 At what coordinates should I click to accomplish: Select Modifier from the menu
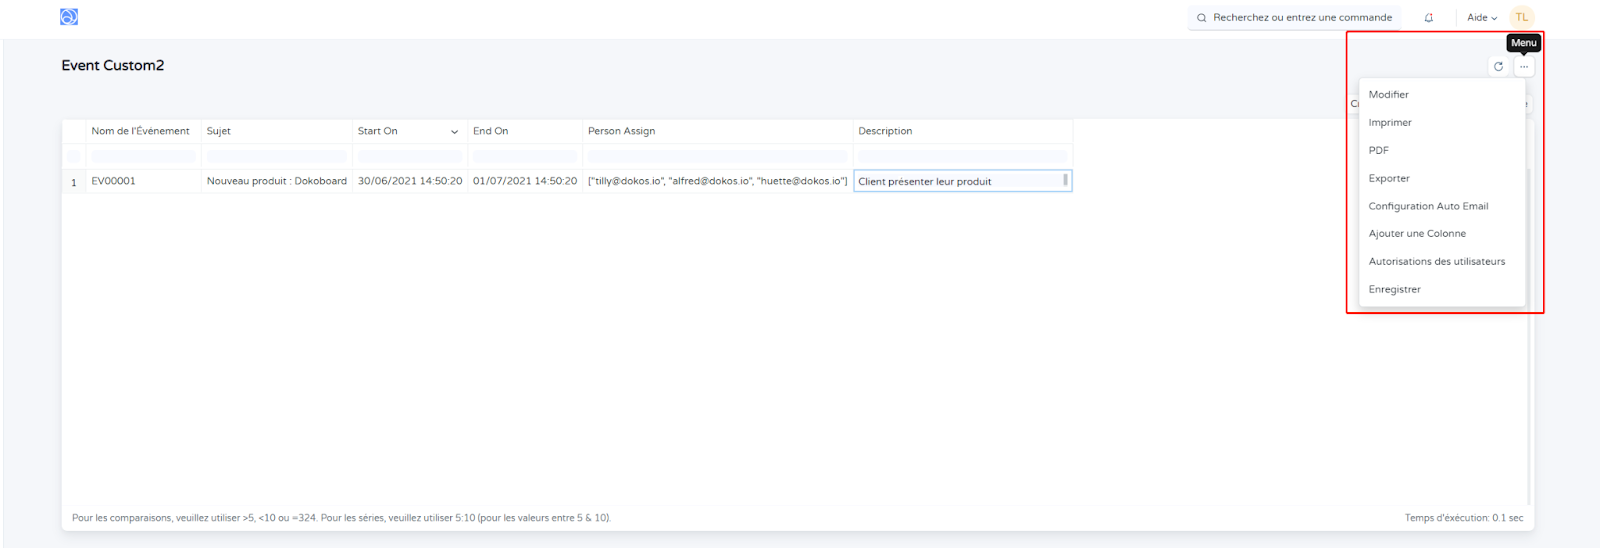point(1389,95)
